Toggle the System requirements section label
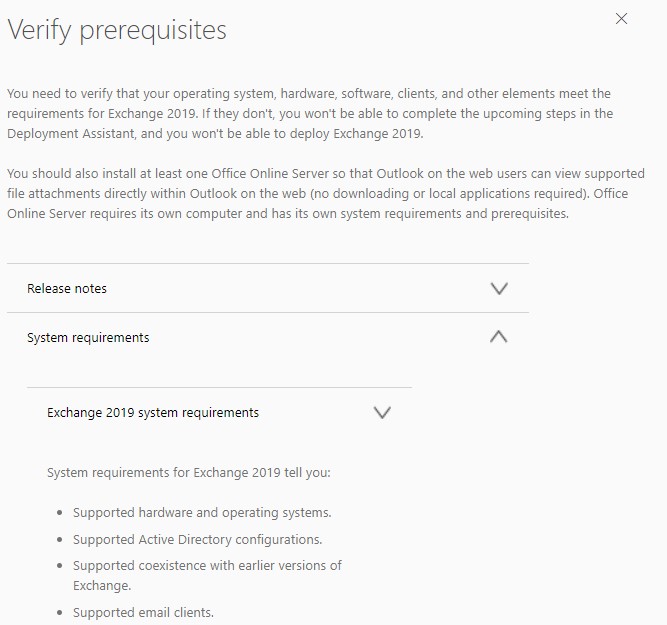667x625 pixels. (88, 337)
